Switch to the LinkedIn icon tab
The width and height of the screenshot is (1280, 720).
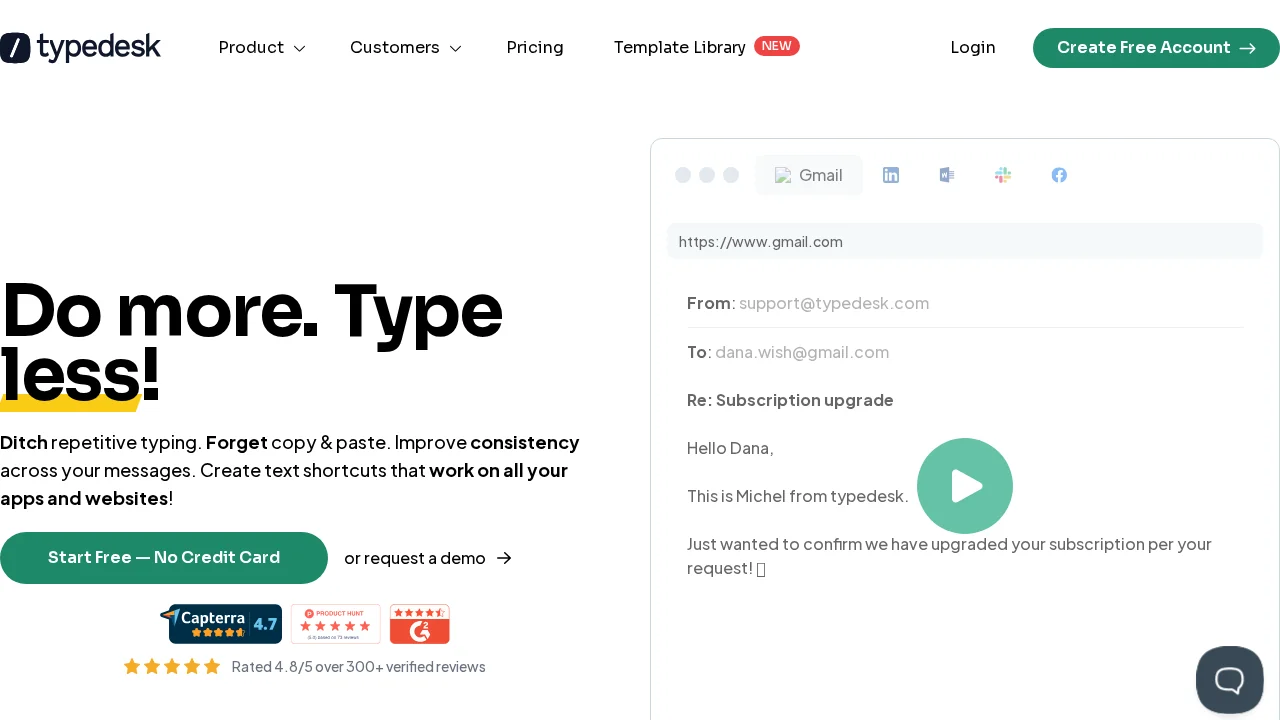click(x=891, y=175)
